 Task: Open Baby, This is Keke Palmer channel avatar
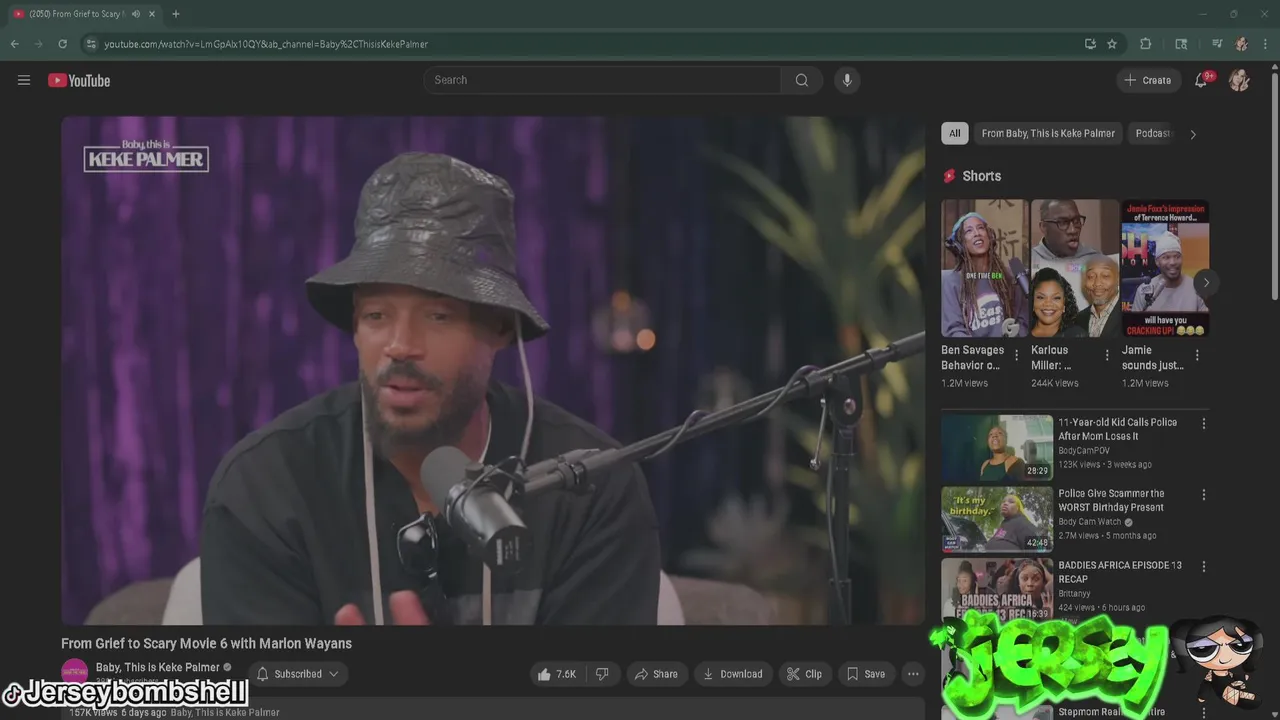pyautogui.click(x=75, y=673)
